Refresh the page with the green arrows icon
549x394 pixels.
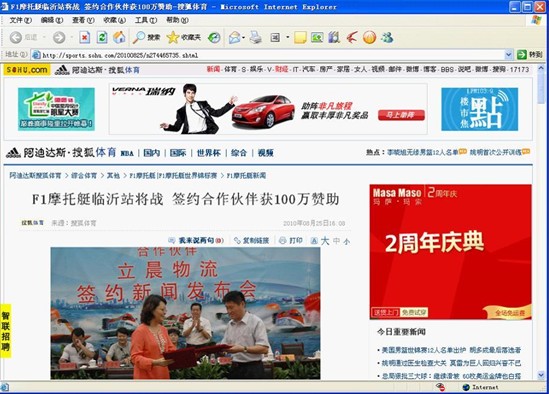pyautogui.click(x=102, y=37)
